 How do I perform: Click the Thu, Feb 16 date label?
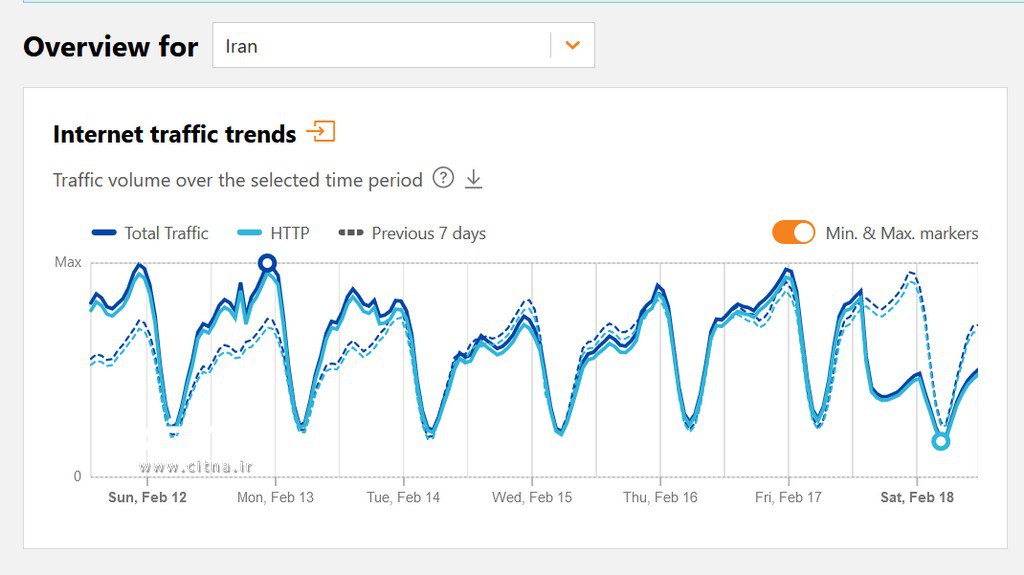(x=660, y=497)
